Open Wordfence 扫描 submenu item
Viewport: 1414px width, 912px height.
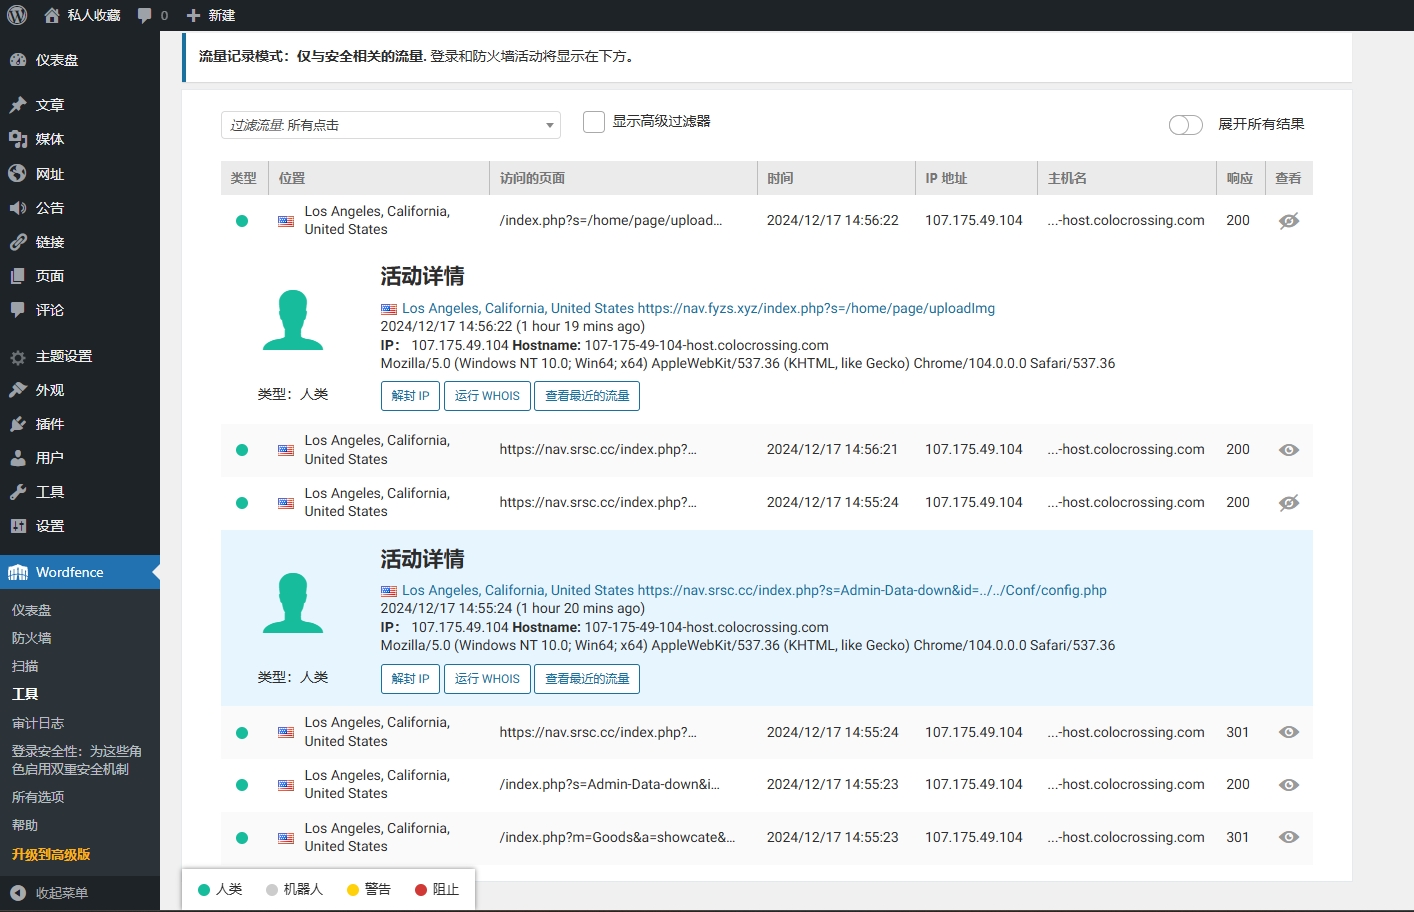25,666
